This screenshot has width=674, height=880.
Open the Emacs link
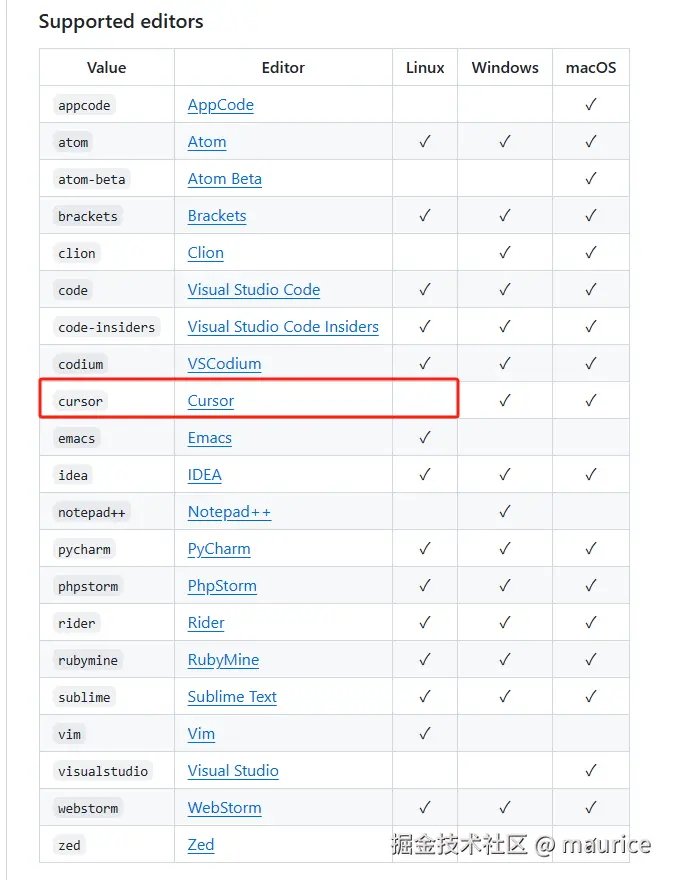click(x=210, y=438)
